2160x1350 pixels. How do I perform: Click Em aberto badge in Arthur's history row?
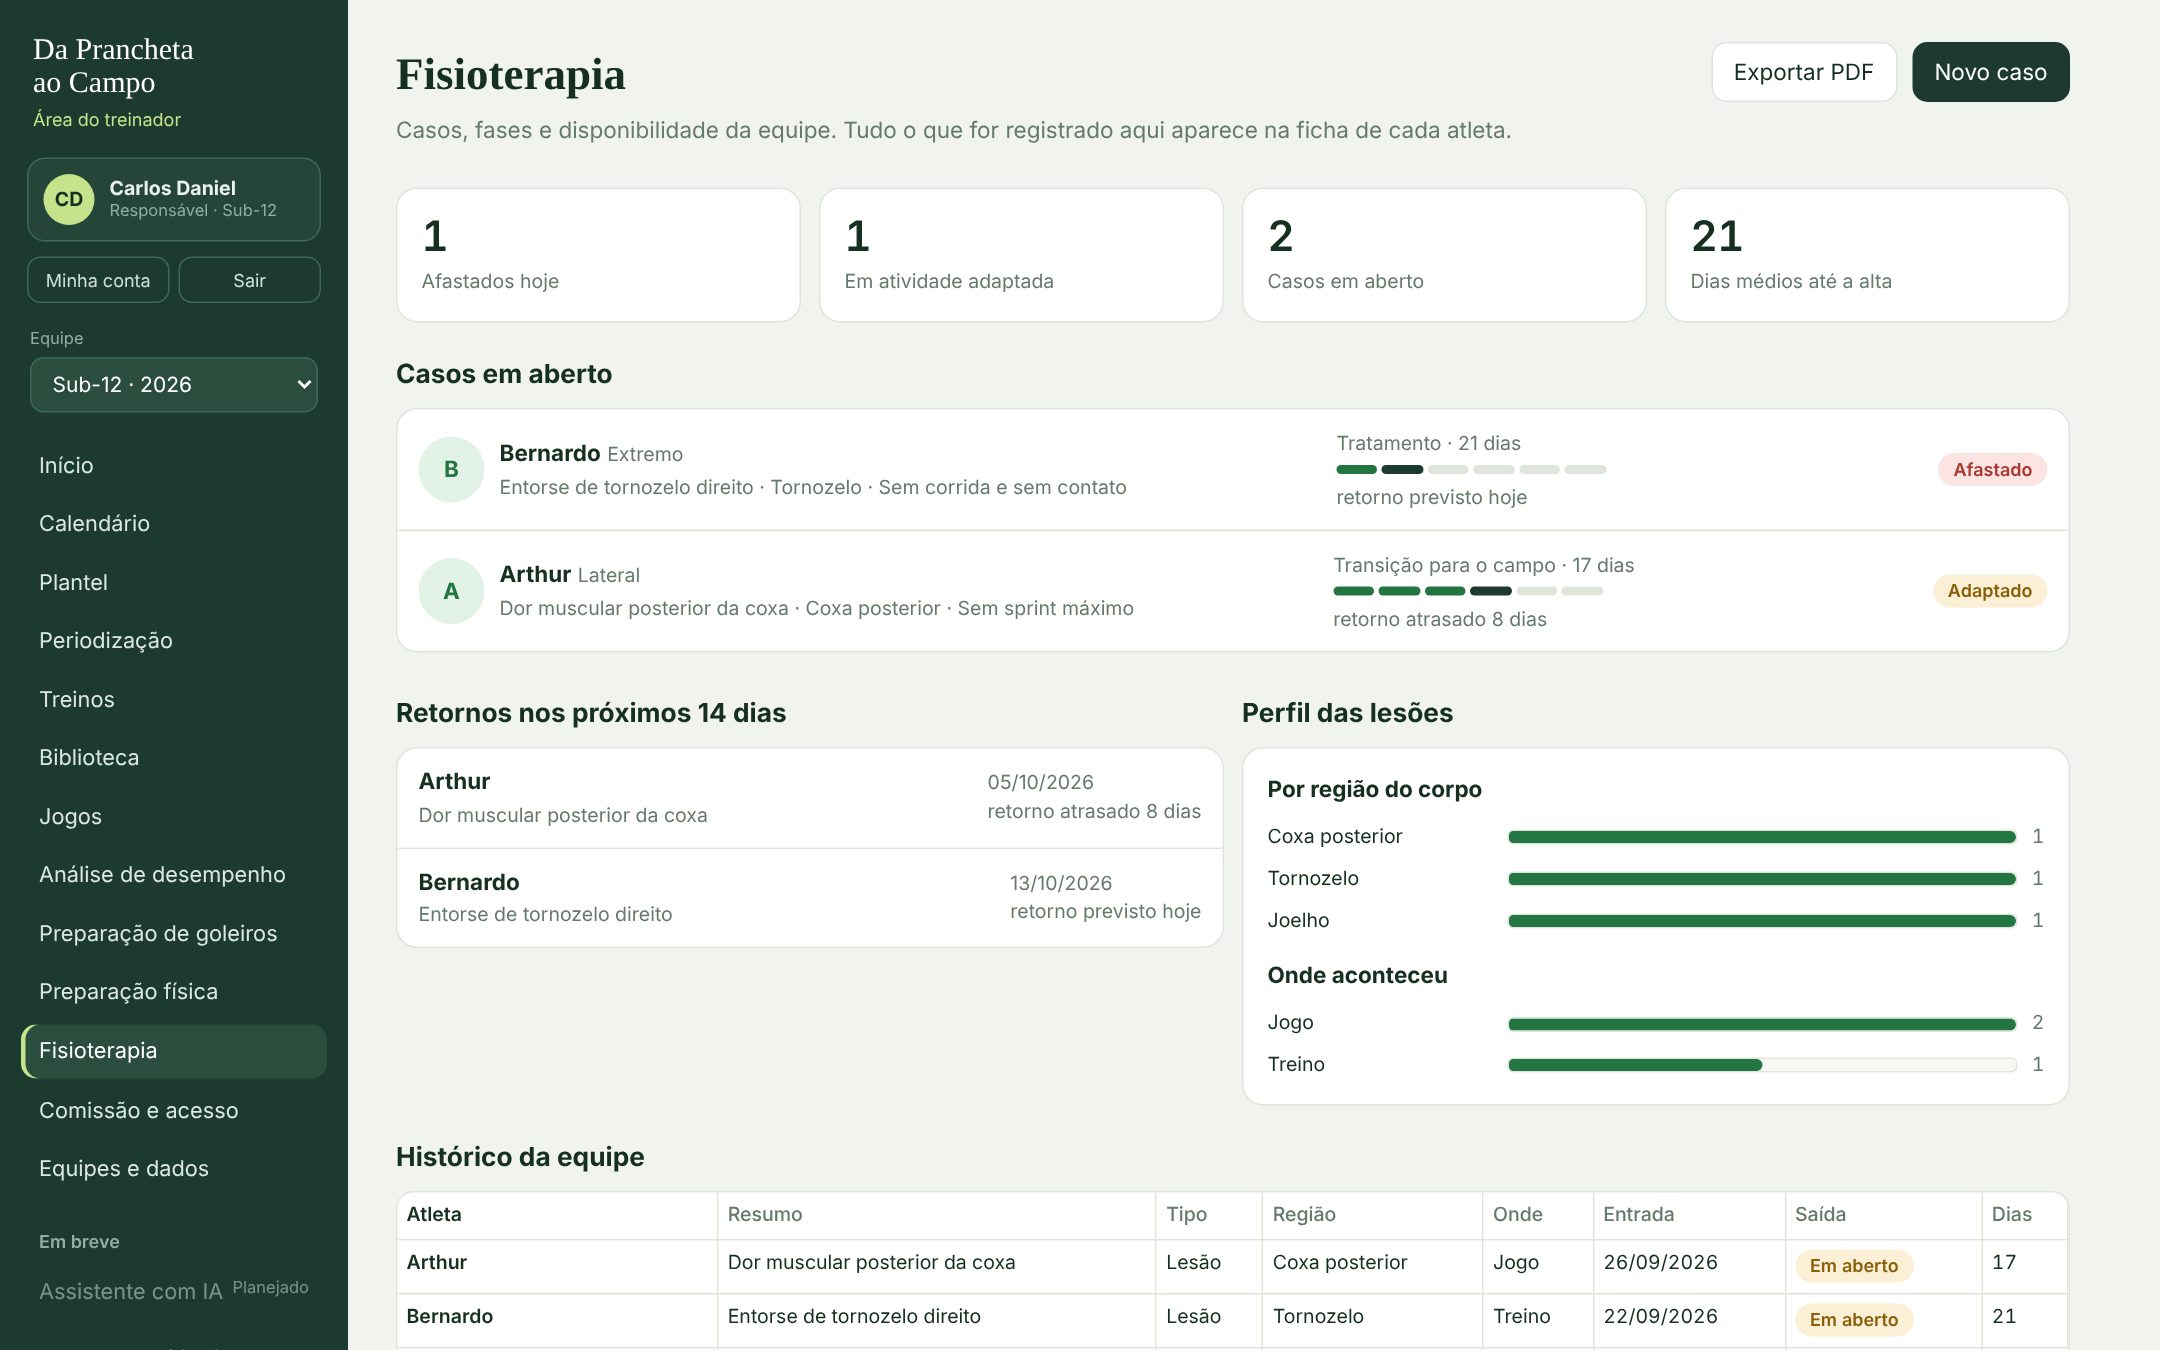1854,1265
